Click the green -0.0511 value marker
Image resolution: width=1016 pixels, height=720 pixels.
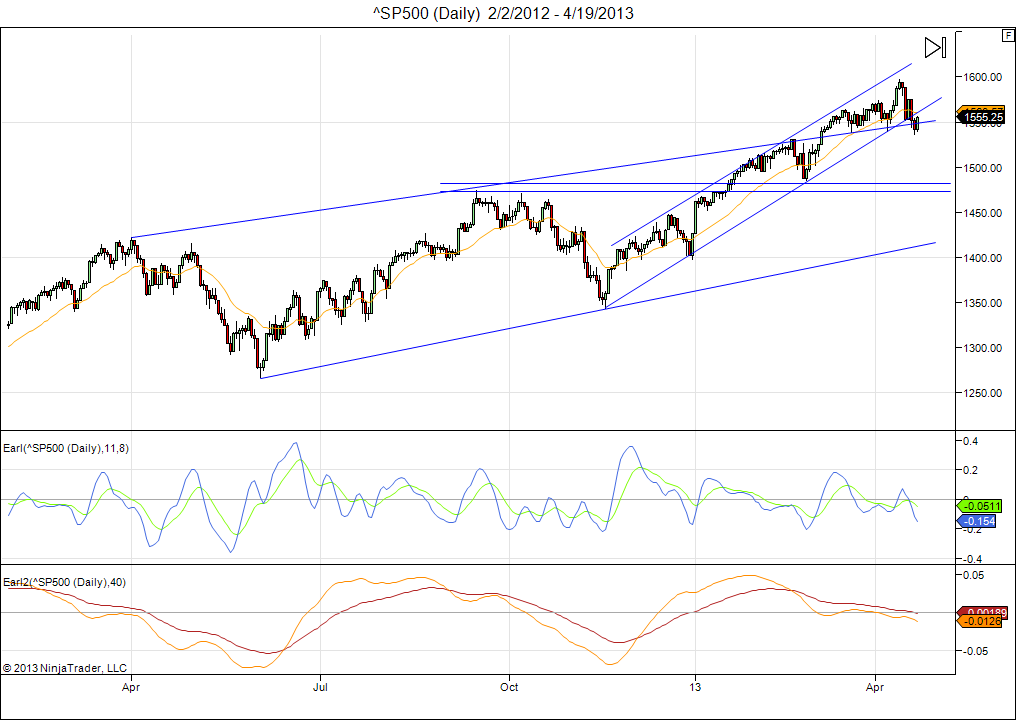pyautogui.click(x=984, y=506)
